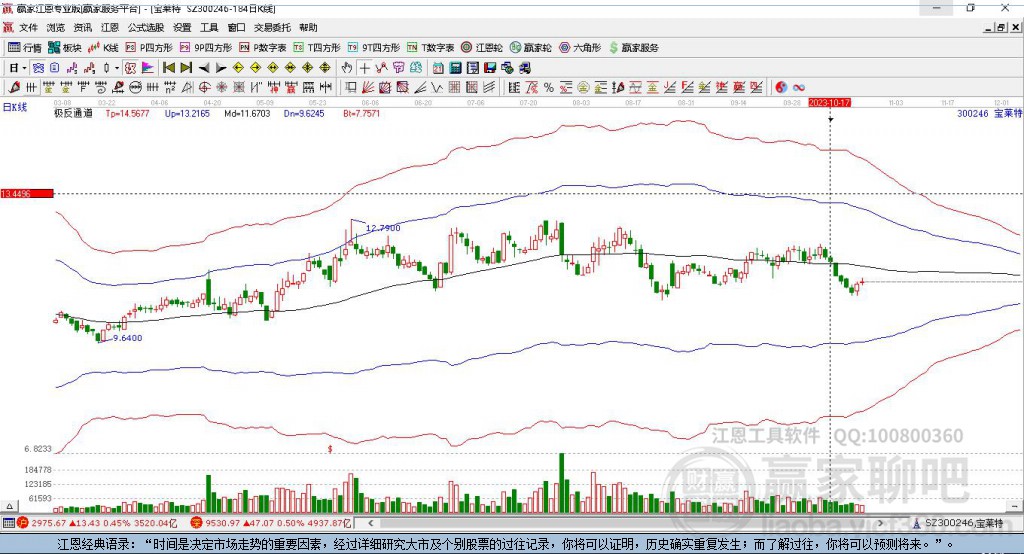Click the 9.6400 low price label
This screenshot has height=554, width=1024.
click(127, 338)
